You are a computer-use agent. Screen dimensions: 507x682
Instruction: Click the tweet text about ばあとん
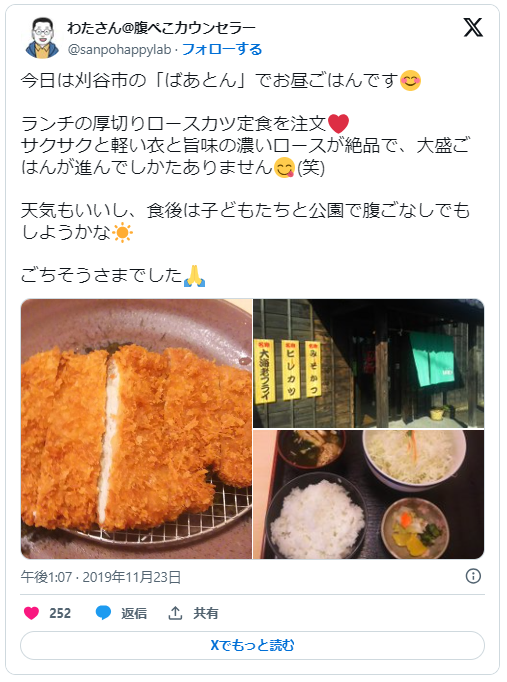(x=221, y=81)
